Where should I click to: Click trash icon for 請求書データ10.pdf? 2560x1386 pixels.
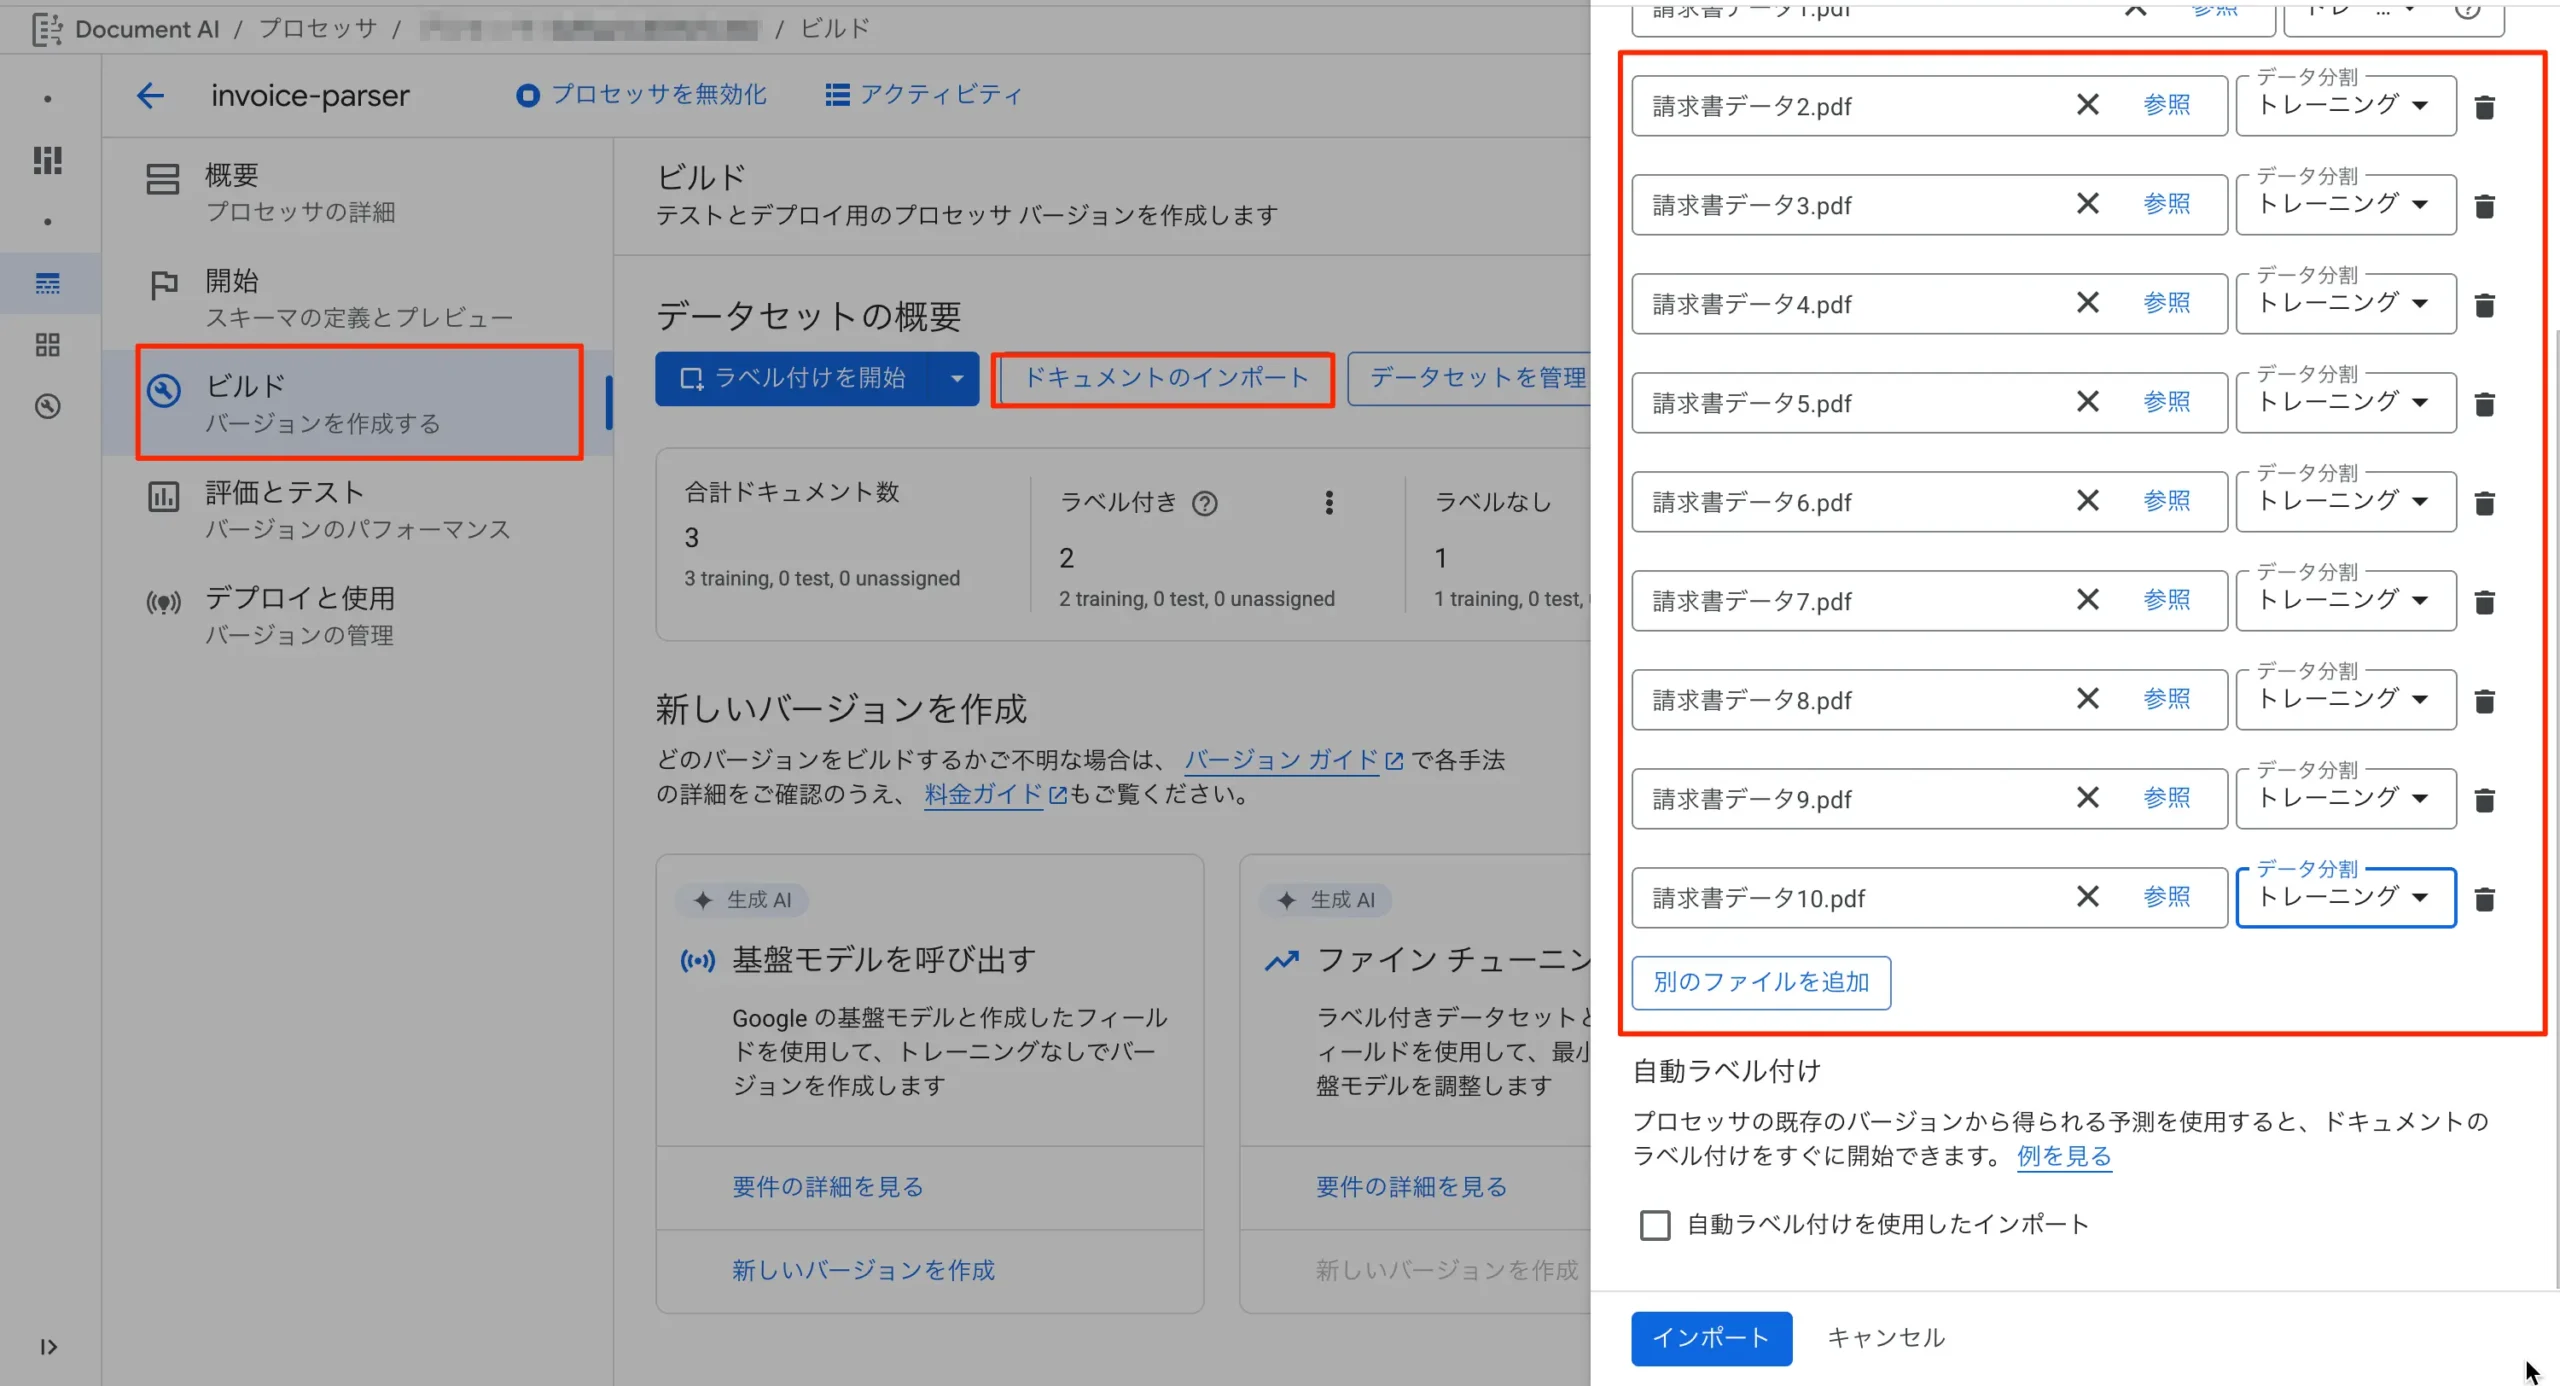point(2484,899)
